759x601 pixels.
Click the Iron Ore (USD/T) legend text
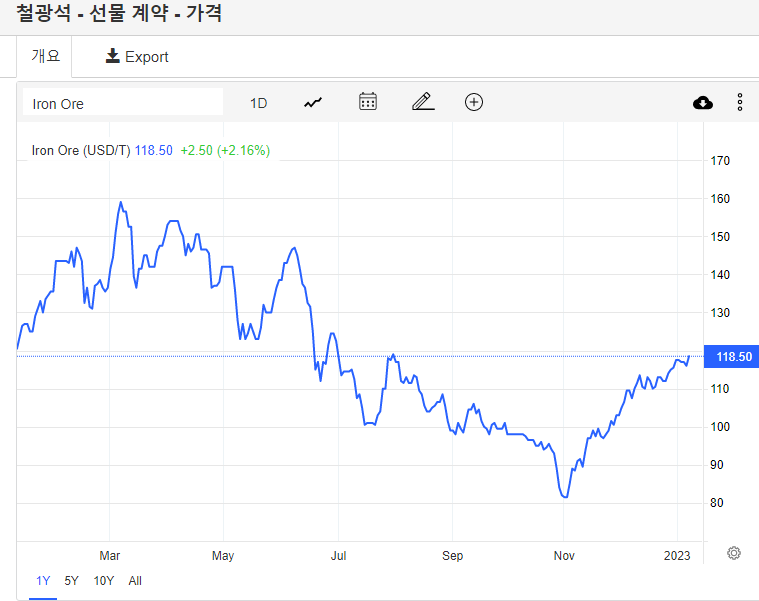tap(81, 150)
